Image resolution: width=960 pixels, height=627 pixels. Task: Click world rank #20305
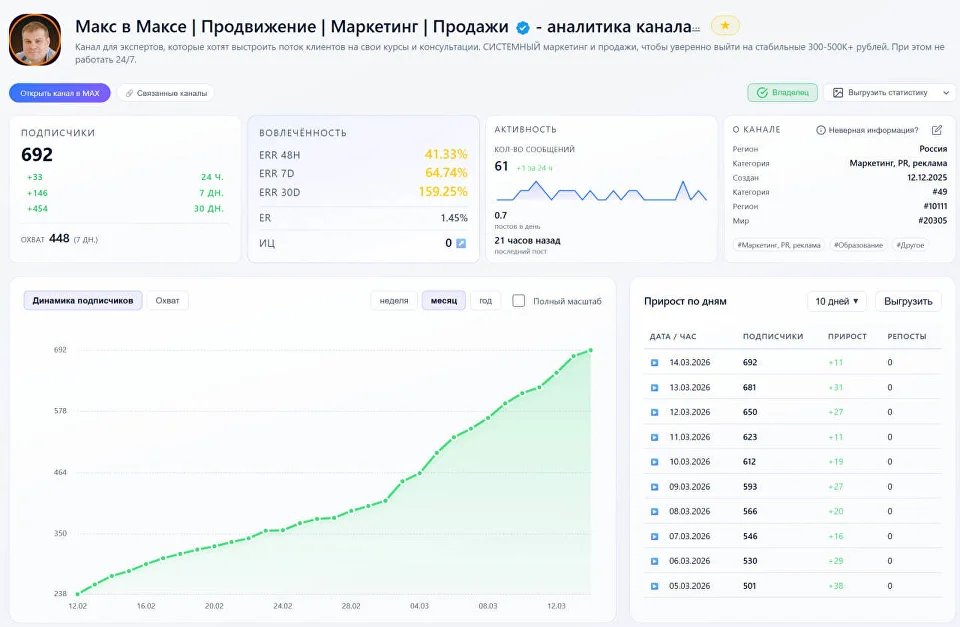click(932, 220)
